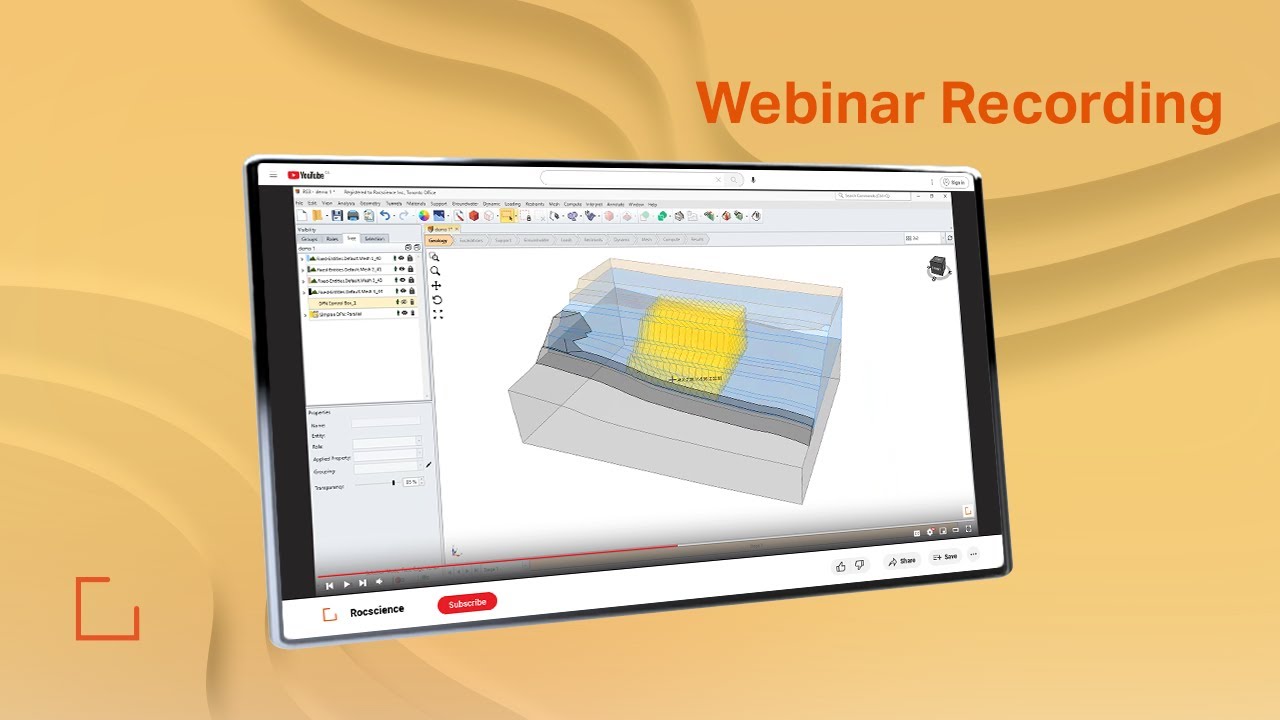Toggle eye visibility for second mesh entity row
The image size is (1280, 720).
[403, 269]
